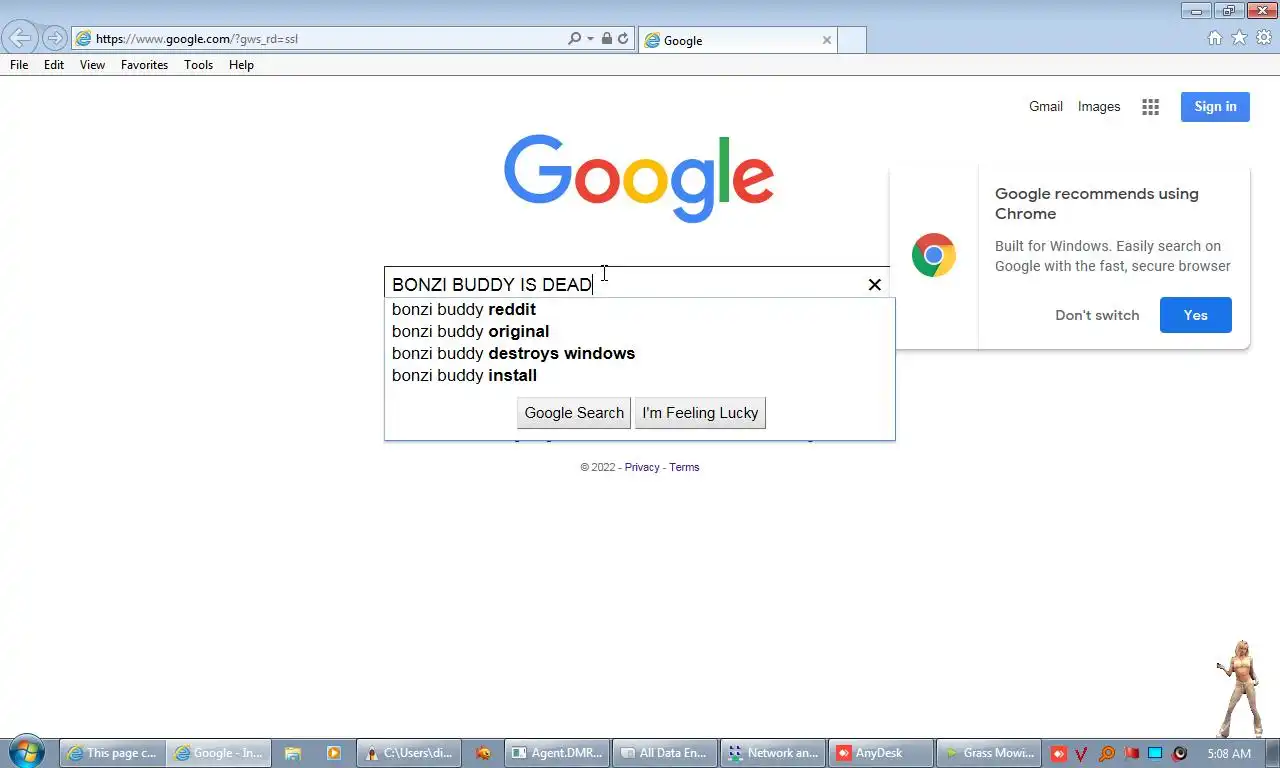The image size is (1280, 768).
Task: Open the Google apps grid icon
Action: coord(1151,107)
